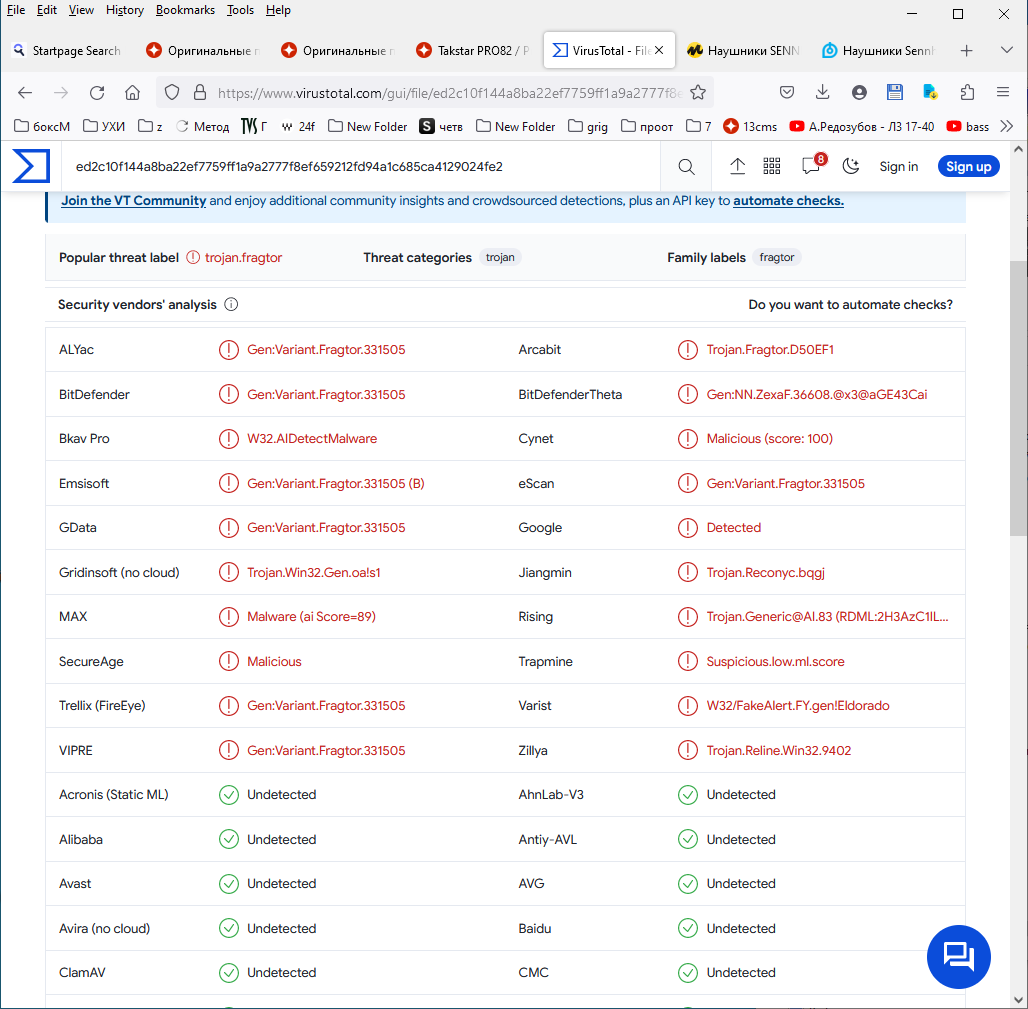Expand the list all tabs chevron
Image resolution: width=1028 pixels, height=1009 pixels.
point(1006,50)
